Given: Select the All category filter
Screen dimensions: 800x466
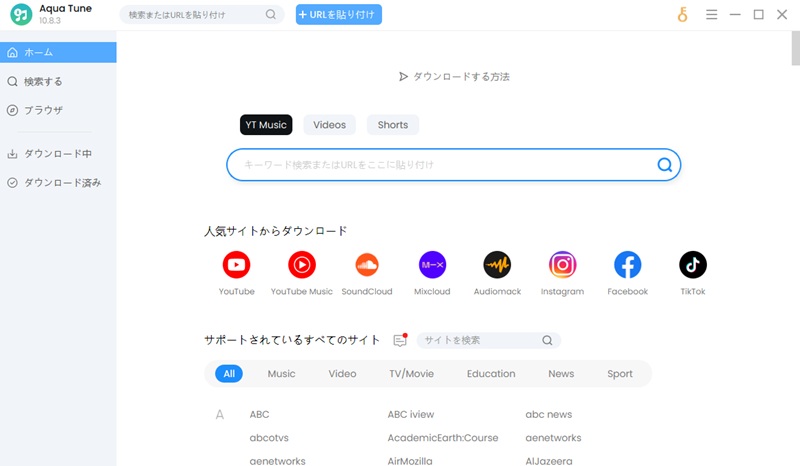Looking at the screenshot, I should tap(229, 374).
